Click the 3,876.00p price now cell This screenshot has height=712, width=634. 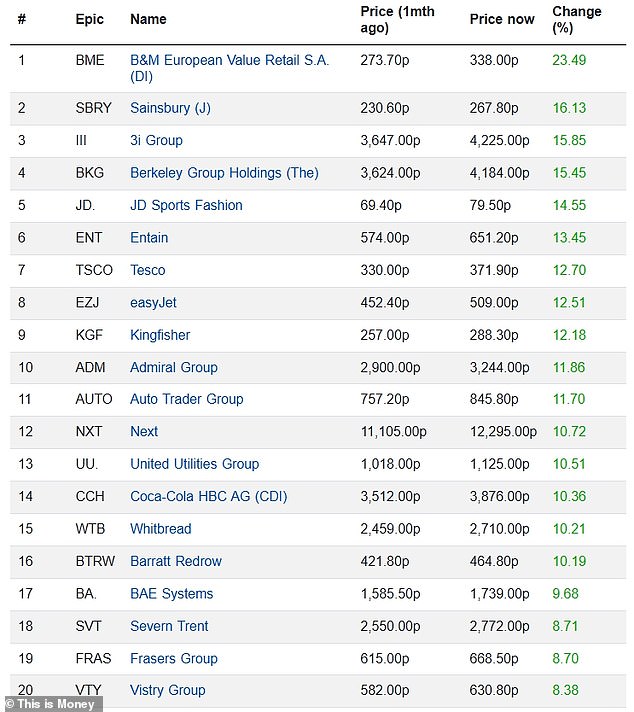coord(500,496)
